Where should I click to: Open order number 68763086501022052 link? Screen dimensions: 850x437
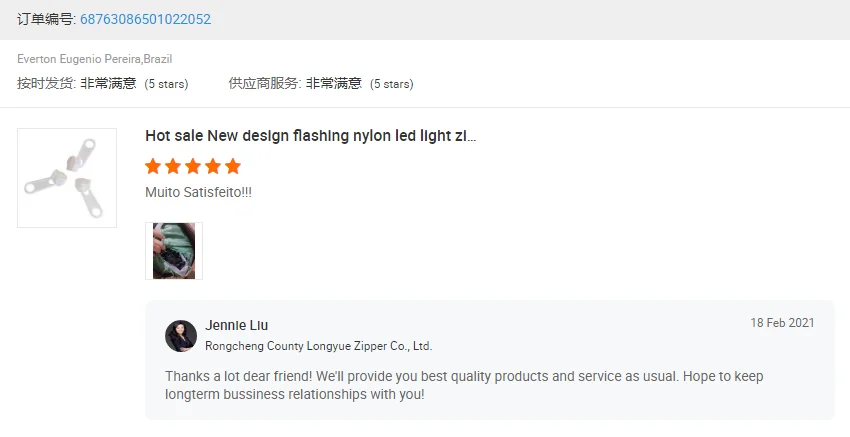pyautogui.click(x=145, y=19)
